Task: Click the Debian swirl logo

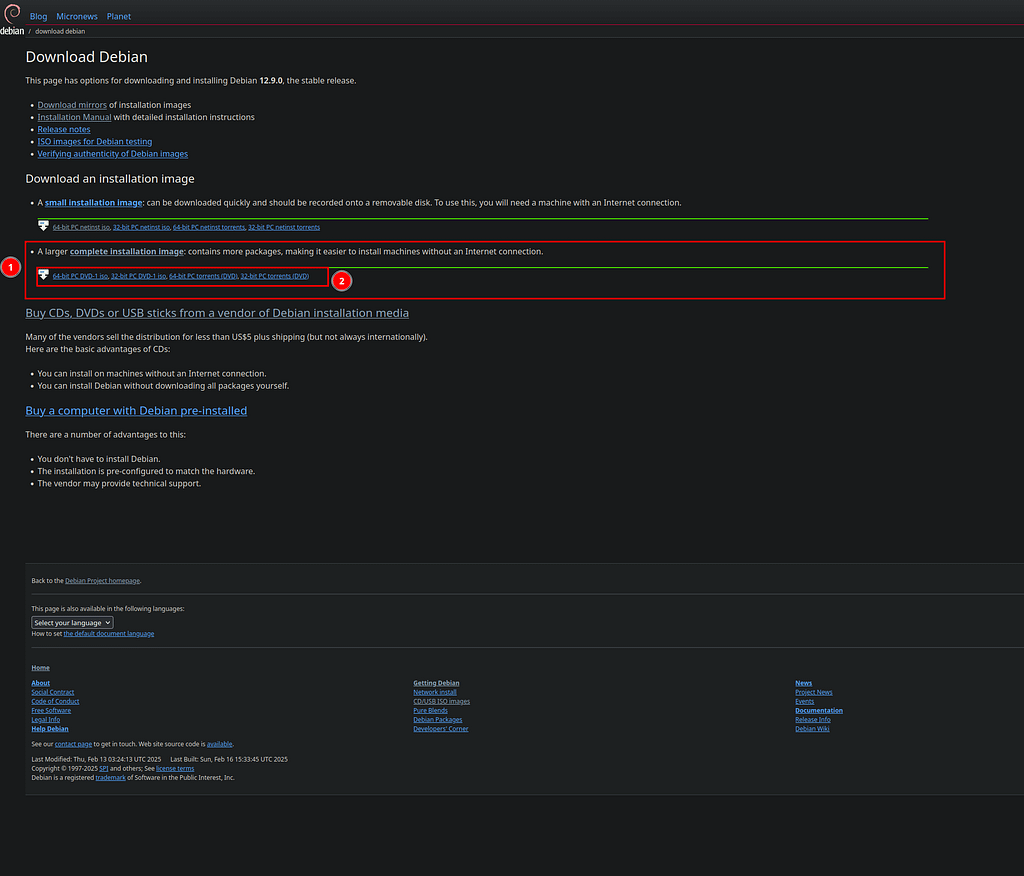Action: [x=12, y=14]
